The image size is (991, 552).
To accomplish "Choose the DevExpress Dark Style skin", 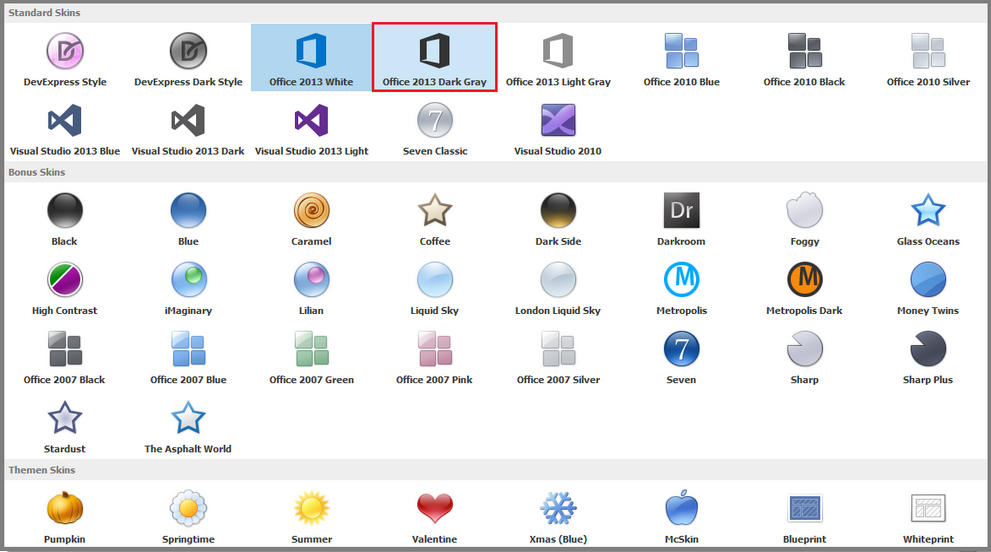I will point(188,58).
